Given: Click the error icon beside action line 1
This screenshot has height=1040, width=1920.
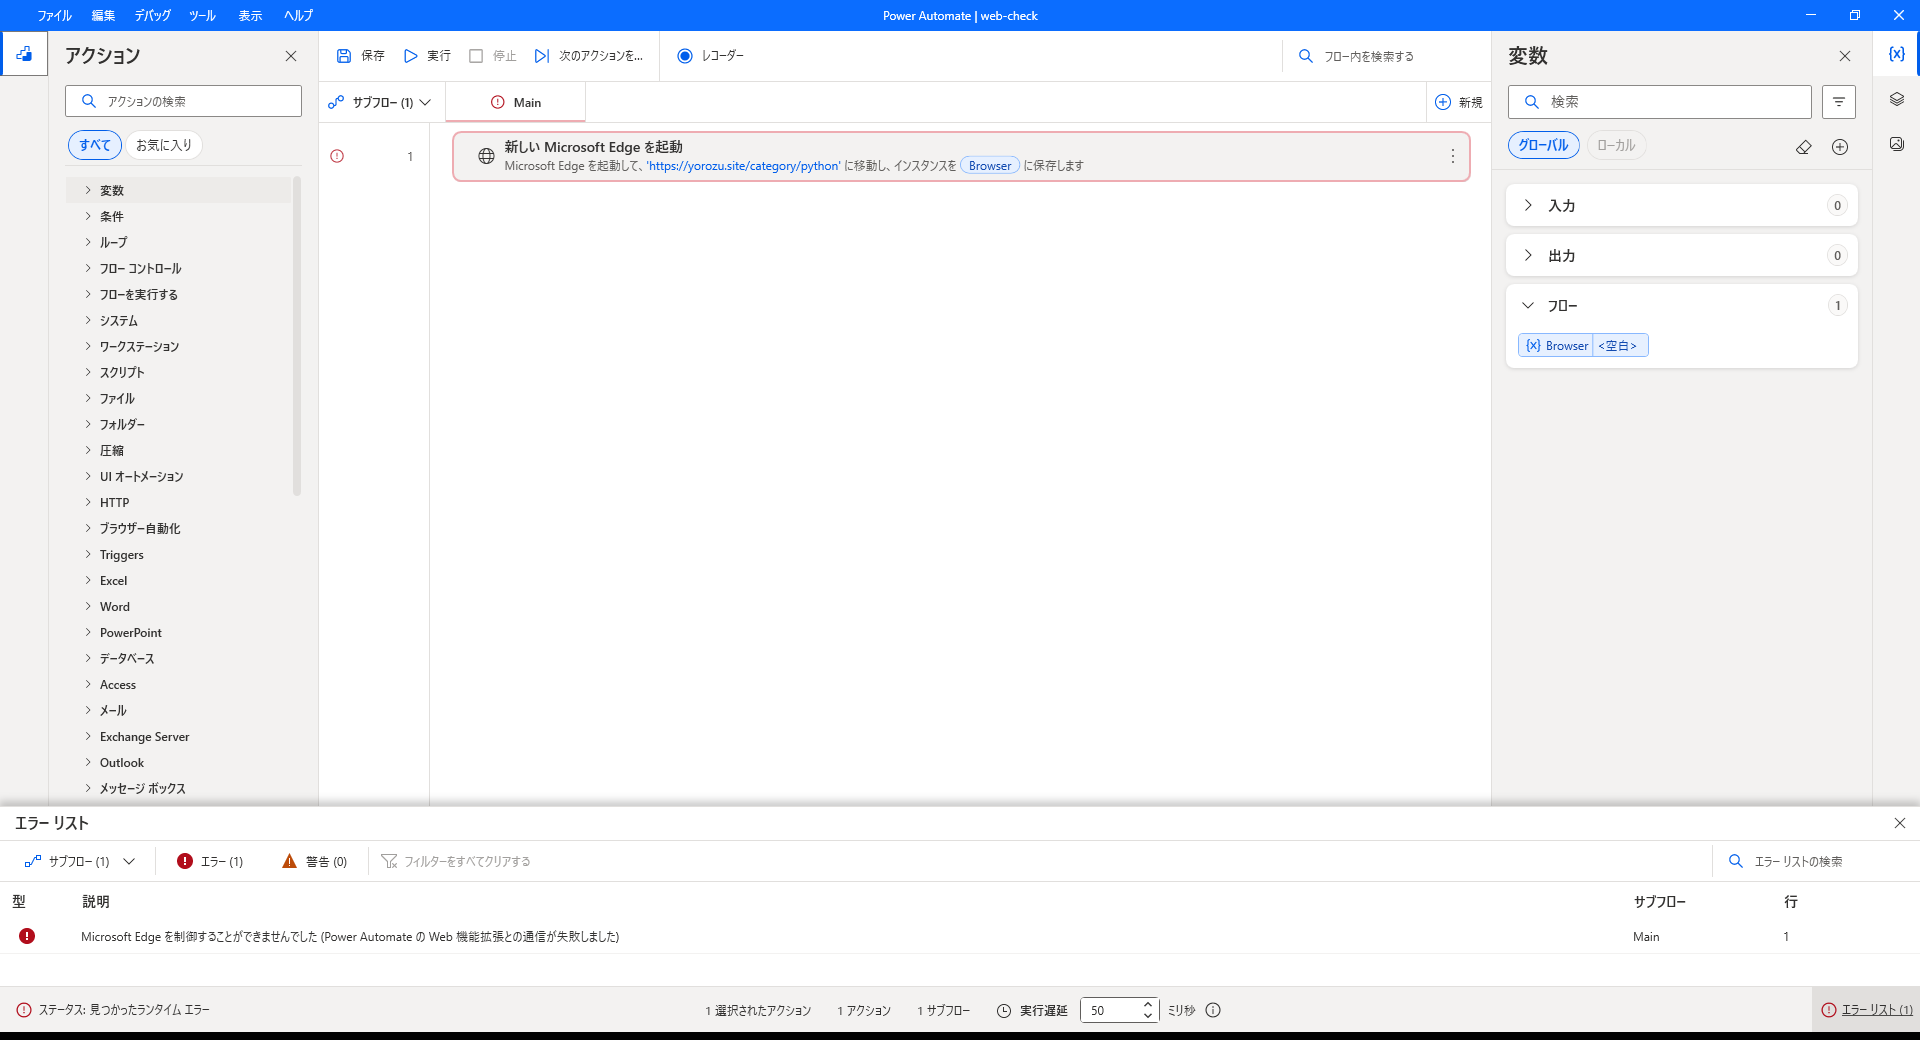Looking at the screenshot, I should (337, 156).
